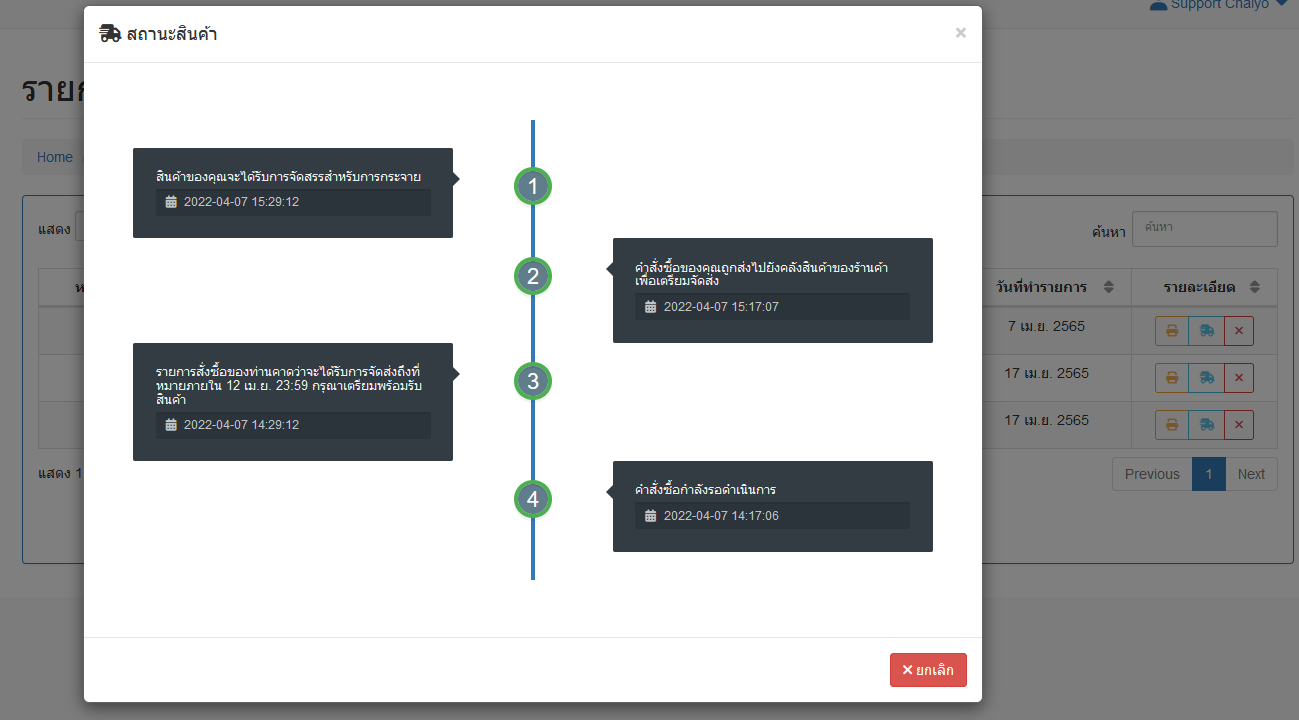Click the truck icon in the last table row

(1206, 425)
